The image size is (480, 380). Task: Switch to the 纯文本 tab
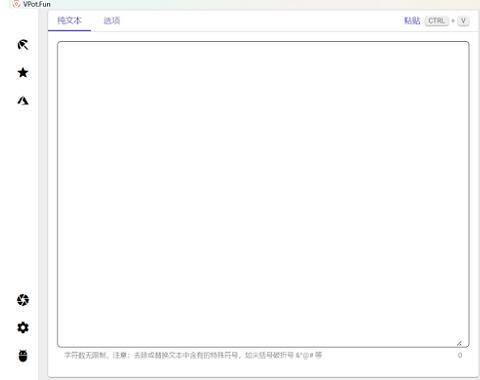69,21
